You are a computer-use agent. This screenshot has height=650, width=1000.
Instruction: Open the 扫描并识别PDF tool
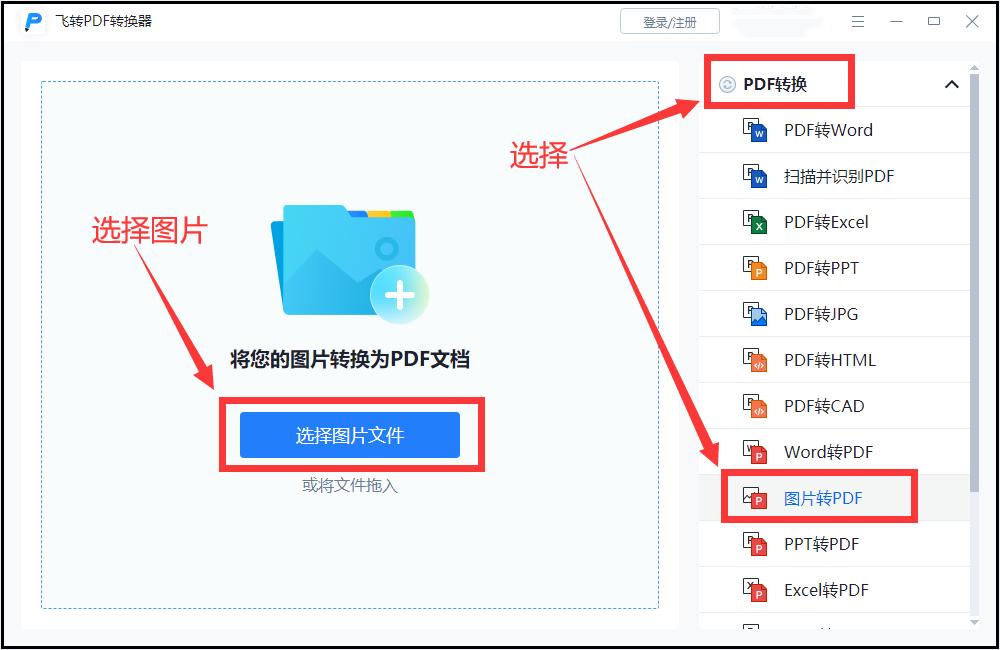point(838,176)
